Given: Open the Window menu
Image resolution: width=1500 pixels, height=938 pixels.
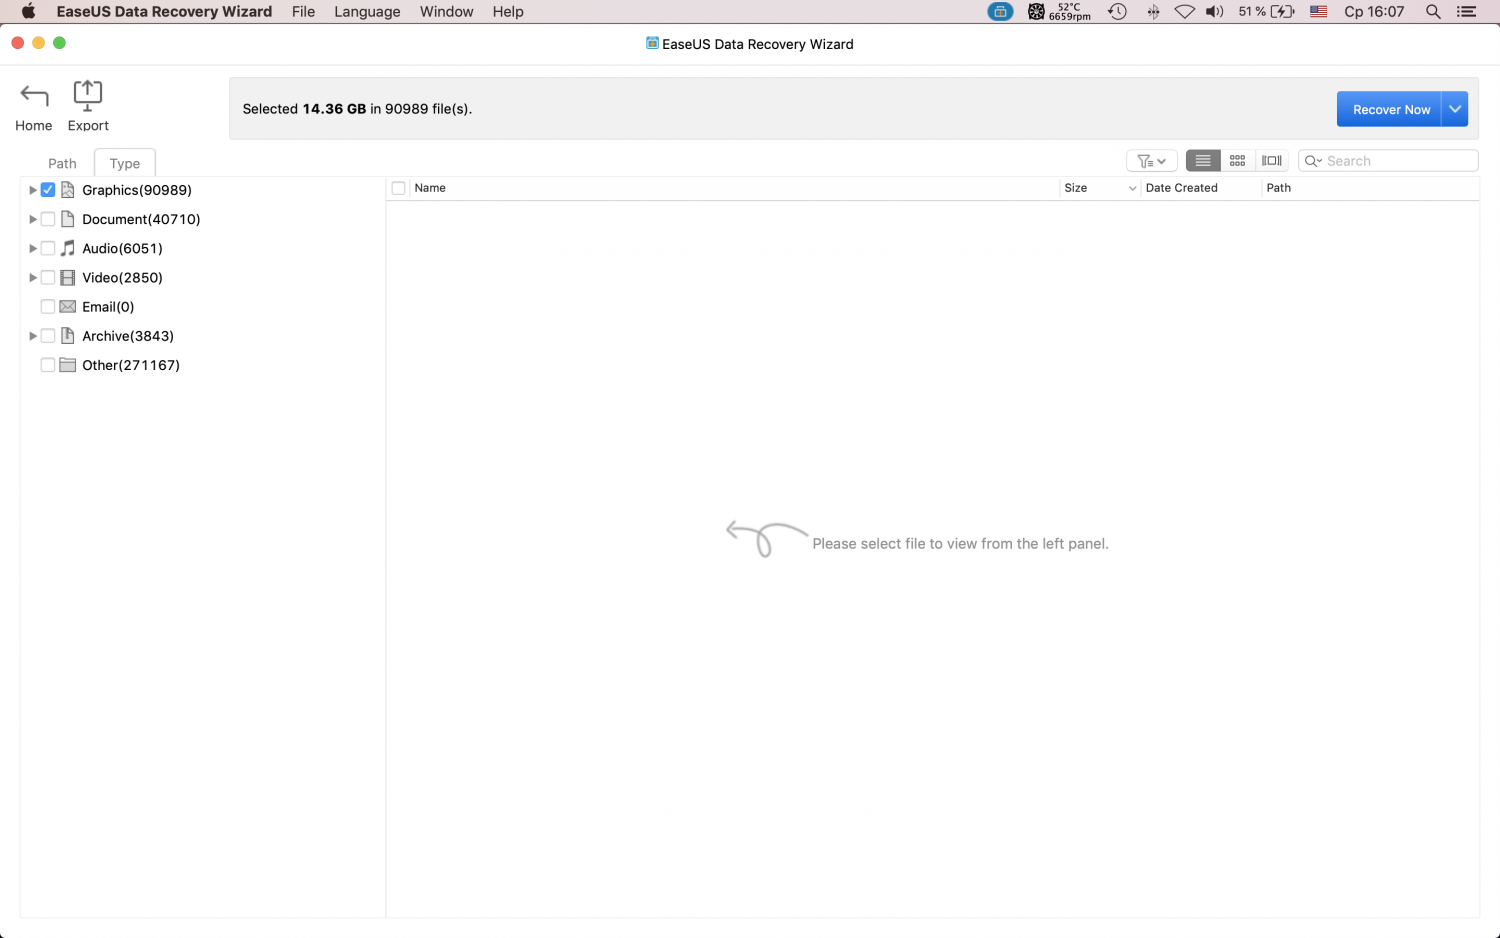Looking at the screenshot, I should coord(447,12).
